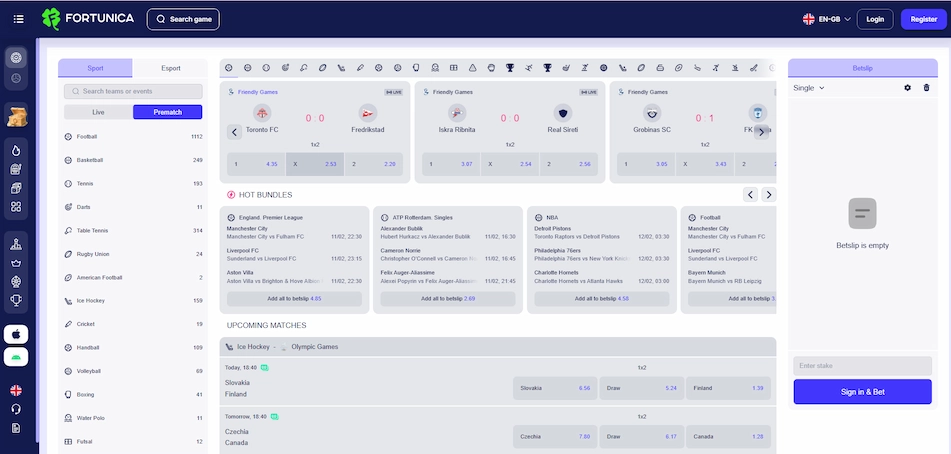Focus the Enter stake field
The image size is (951, 454).
[x=862, y=366]
